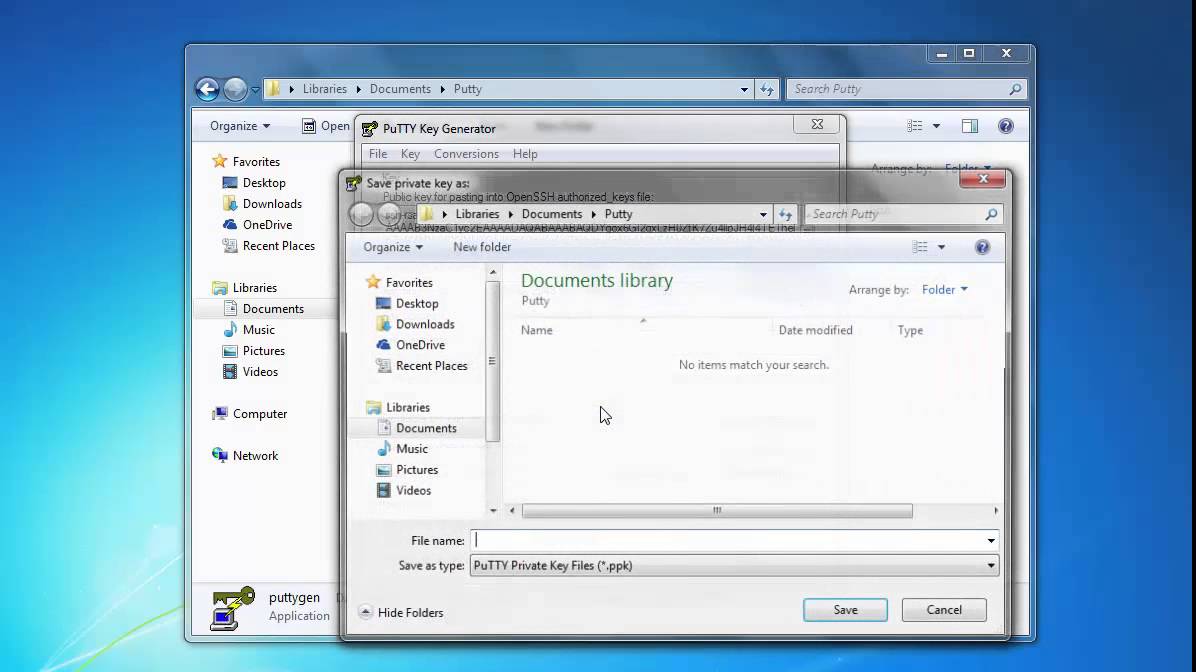This screenshot has height=672, width=1196.
Task: Click the Save button
Action: tap(845, 610)
